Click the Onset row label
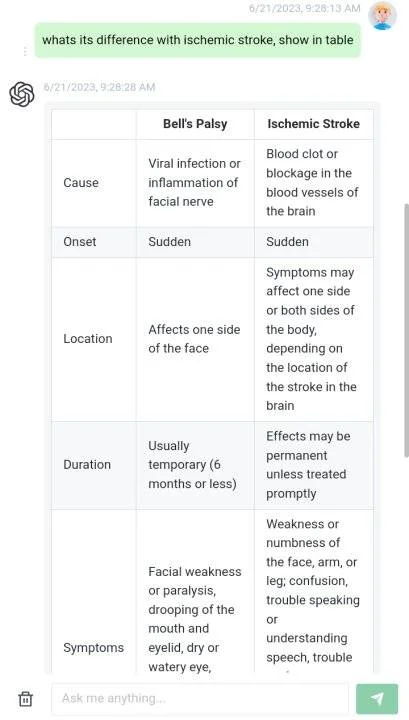 pos(80,242)
